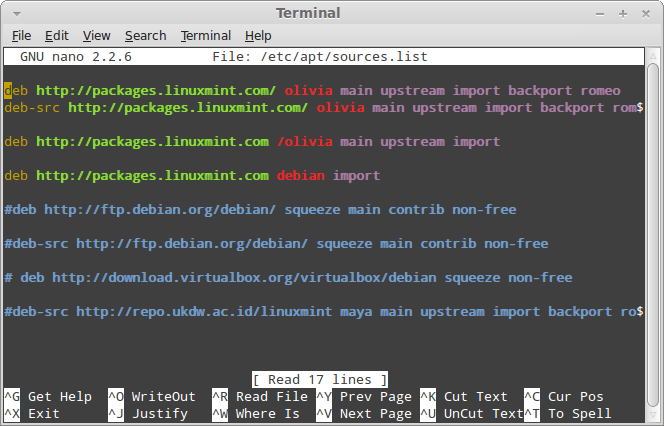Click the URL on the deb-src olivia line
The height and width of the screenshot is (426, 664).
(188, 108)
